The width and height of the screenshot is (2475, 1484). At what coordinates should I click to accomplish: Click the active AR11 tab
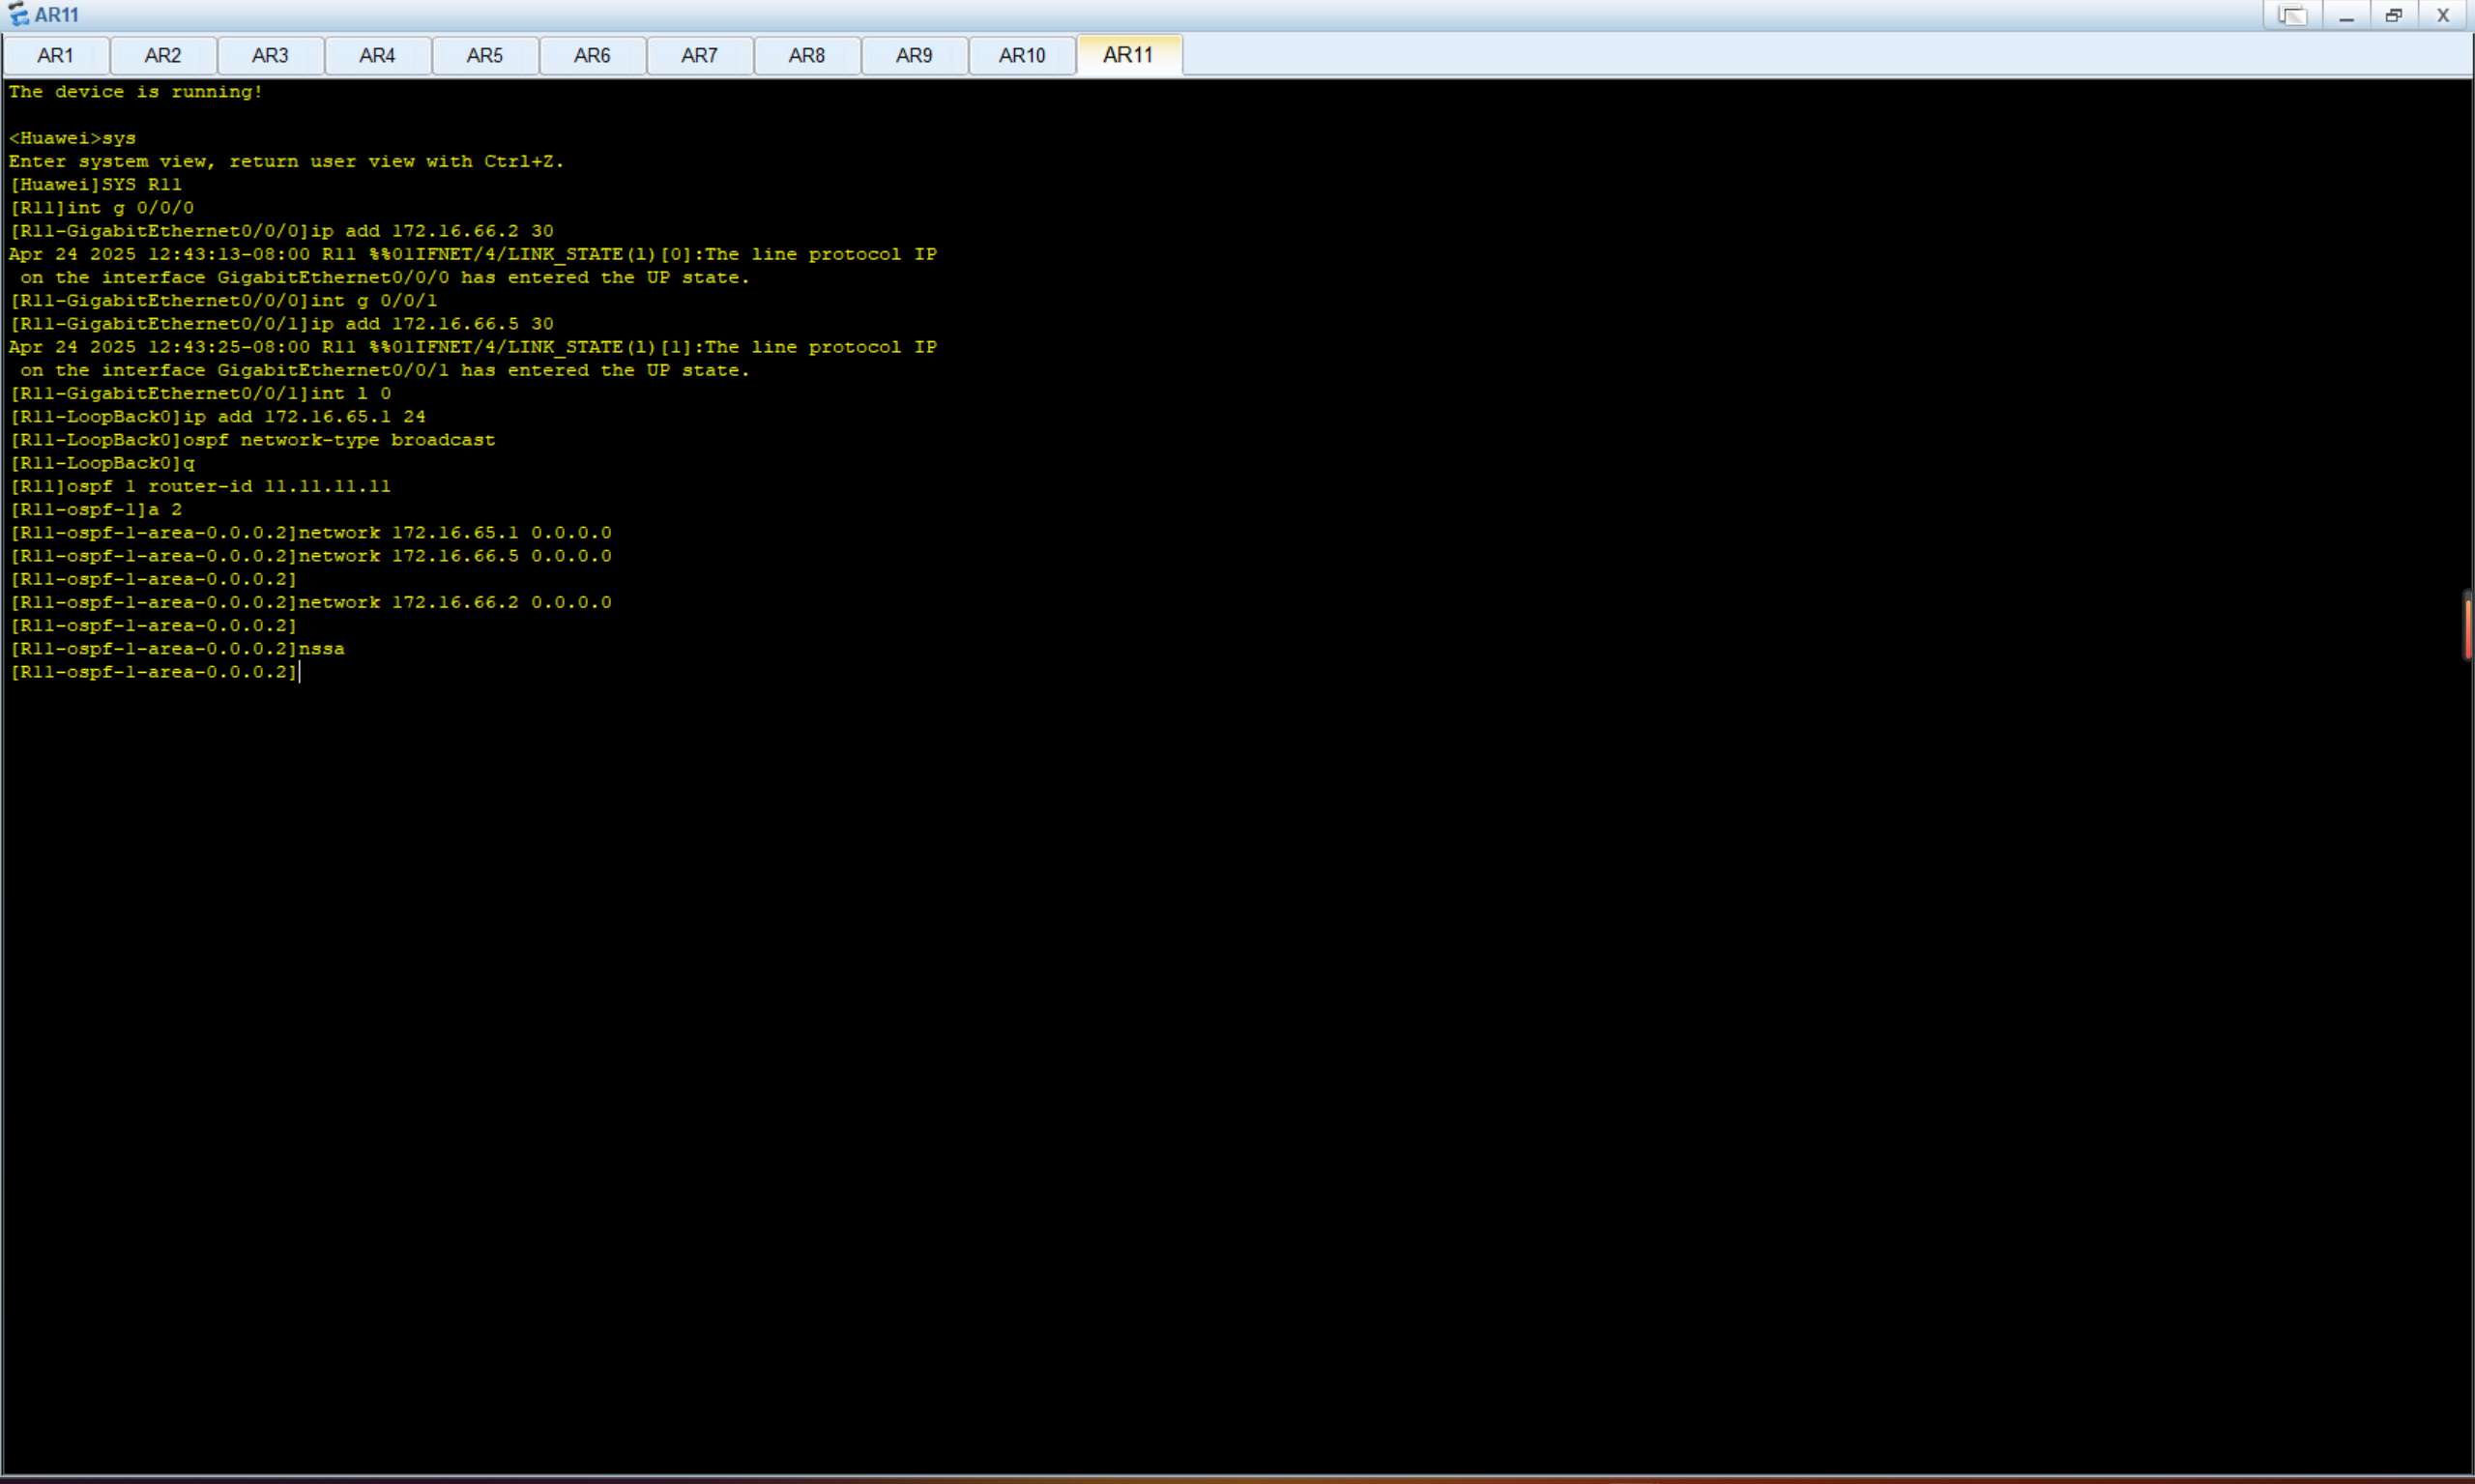[1128, 55]
